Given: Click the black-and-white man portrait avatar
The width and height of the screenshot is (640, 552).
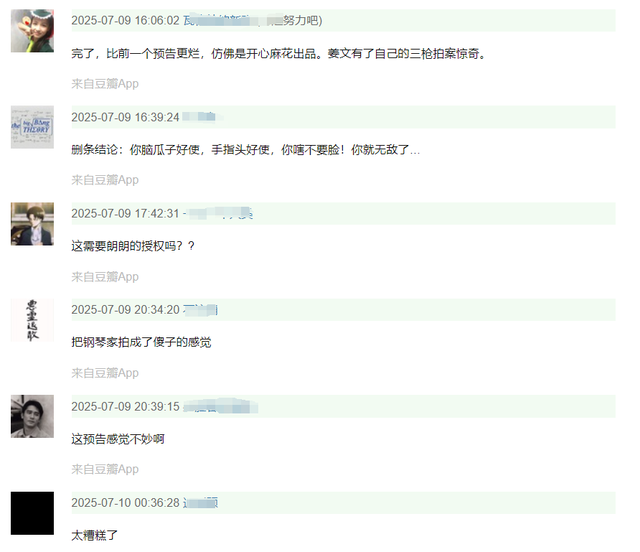Looking at the screenshot, I should [x=32, y=416].
